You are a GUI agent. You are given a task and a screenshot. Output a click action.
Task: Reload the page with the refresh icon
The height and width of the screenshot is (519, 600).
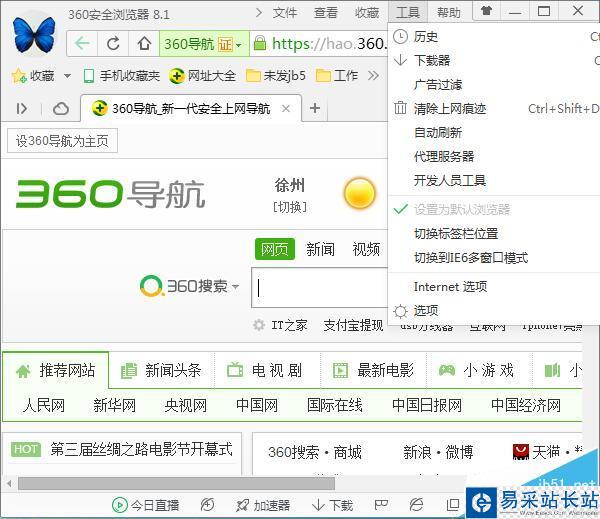click(x=113, y=43)
